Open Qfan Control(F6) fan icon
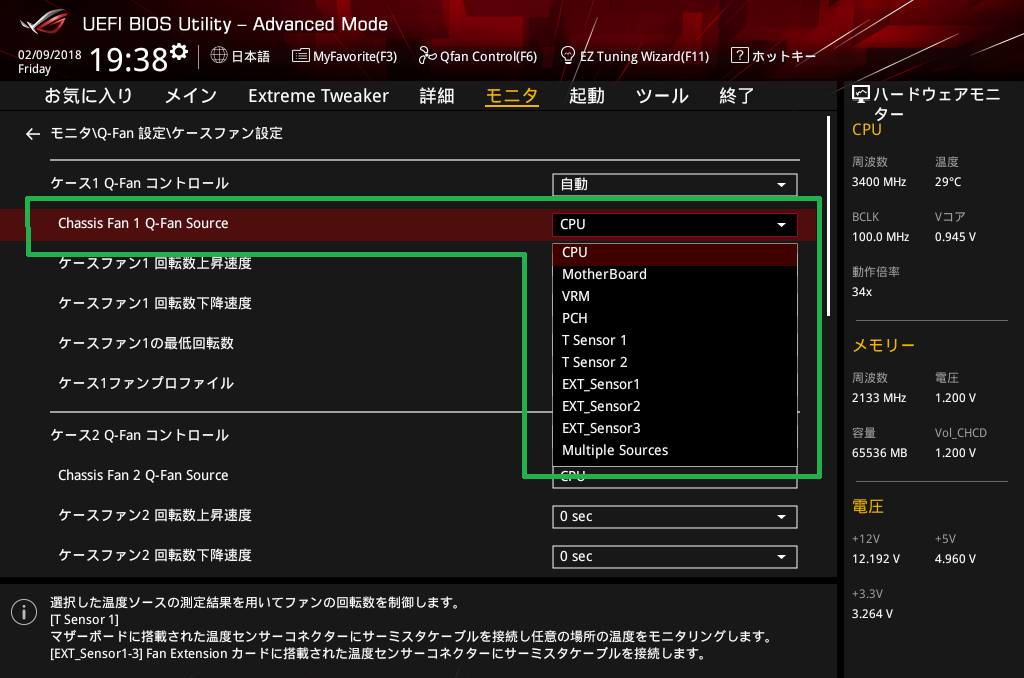 (427, 56)
